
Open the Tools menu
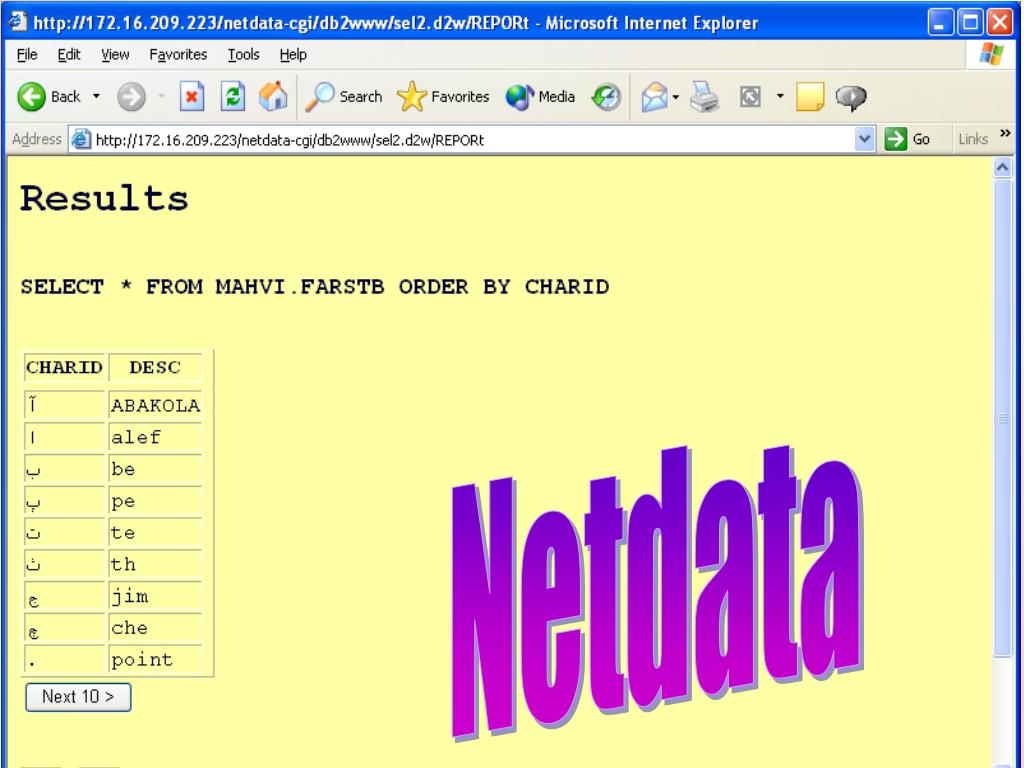point(244,55)
